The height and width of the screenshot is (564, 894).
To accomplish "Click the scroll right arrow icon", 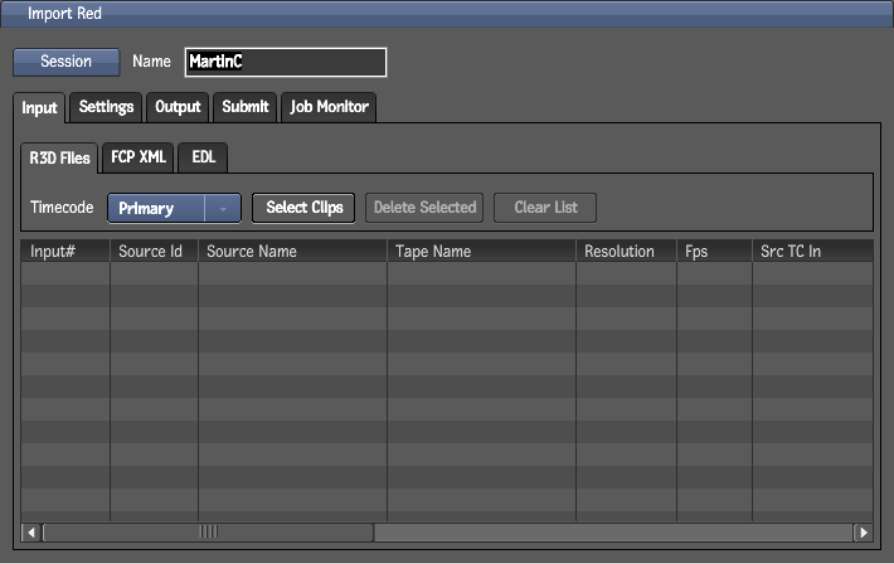I will click(x=862, y=532).
